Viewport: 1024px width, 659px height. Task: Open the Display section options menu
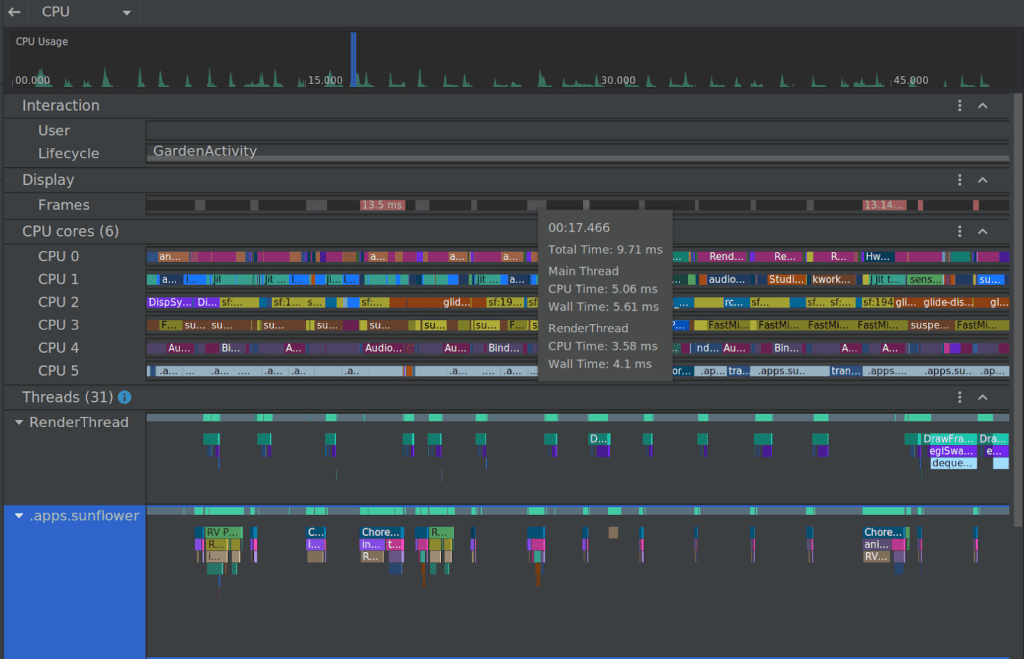959,180
